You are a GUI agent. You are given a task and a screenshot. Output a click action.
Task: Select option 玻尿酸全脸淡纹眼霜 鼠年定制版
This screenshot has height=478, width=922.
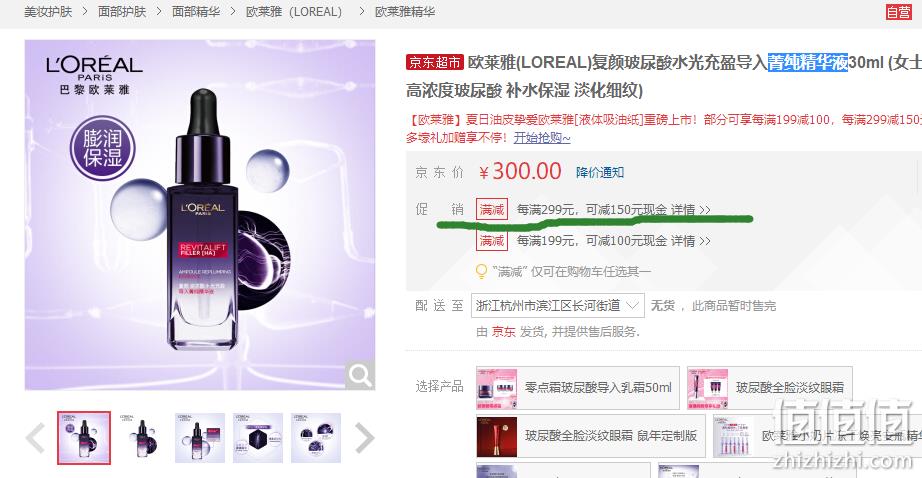[590, 436]
